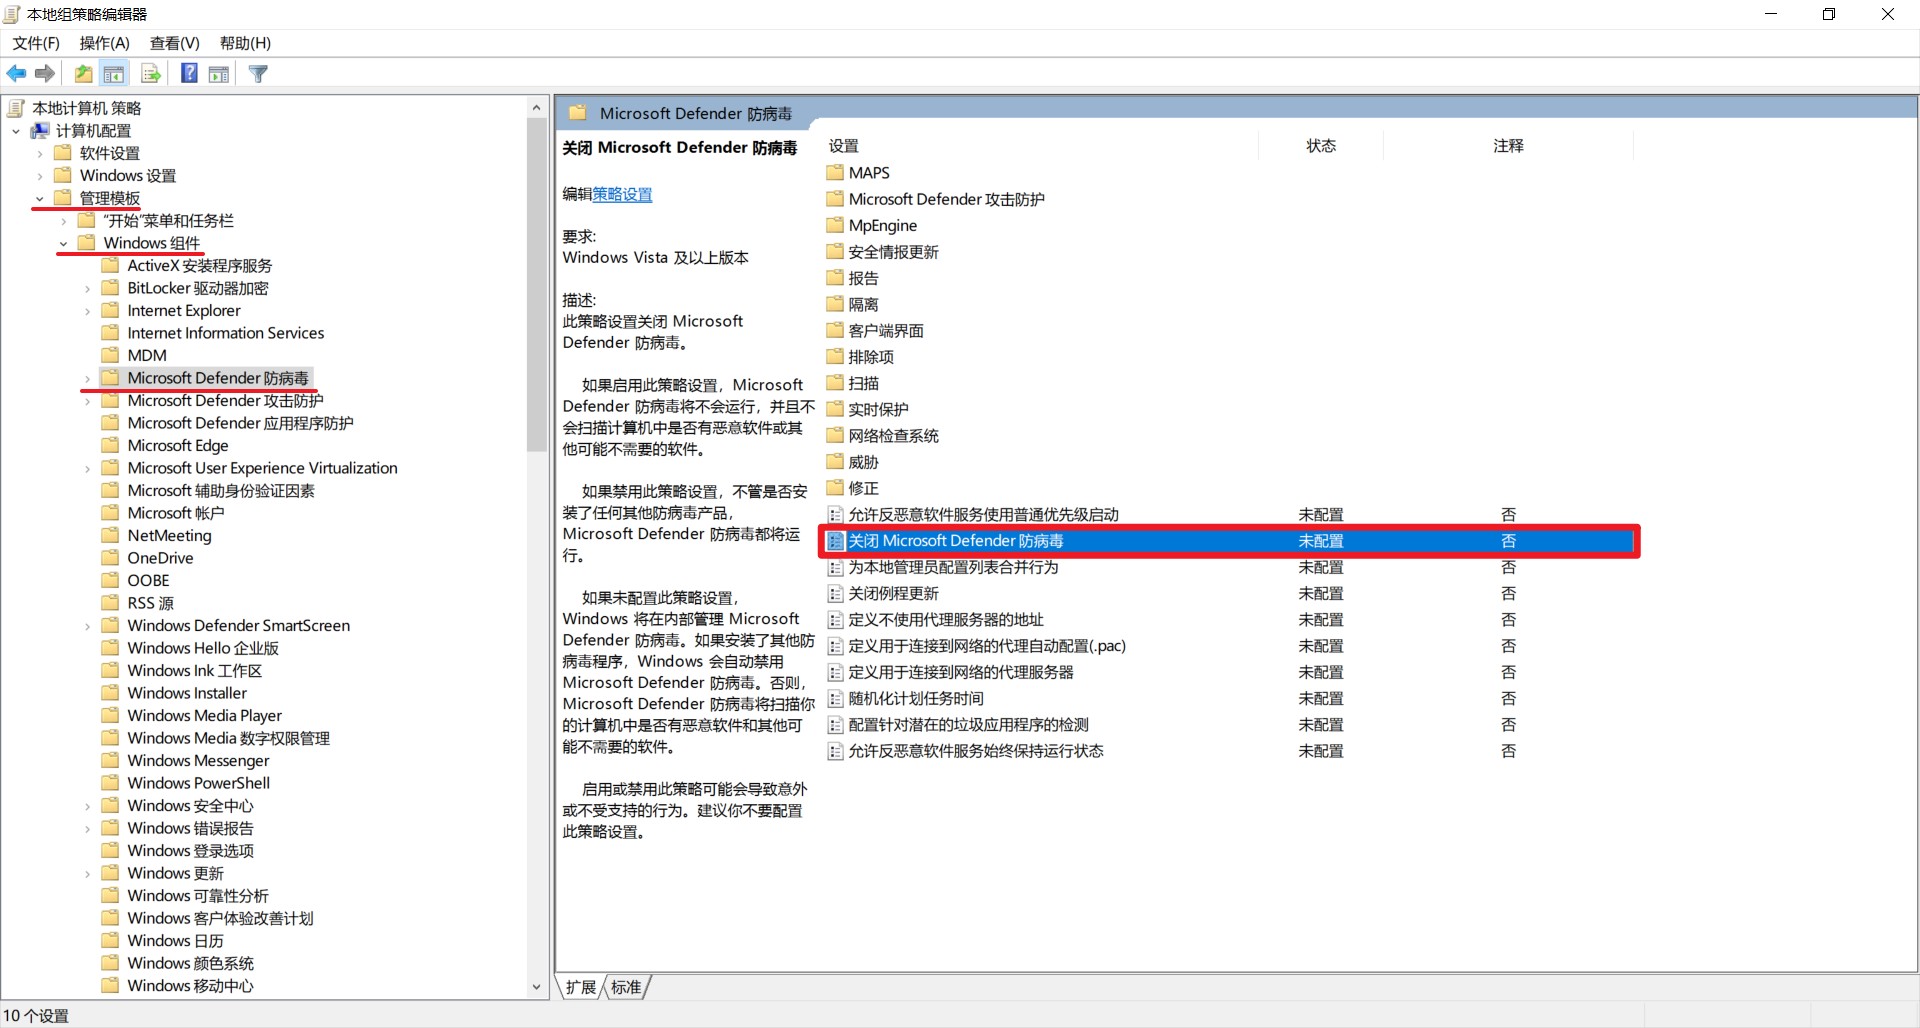
Task: Open the 实时保护 folder in list
Action: click(x=878, y=409)
